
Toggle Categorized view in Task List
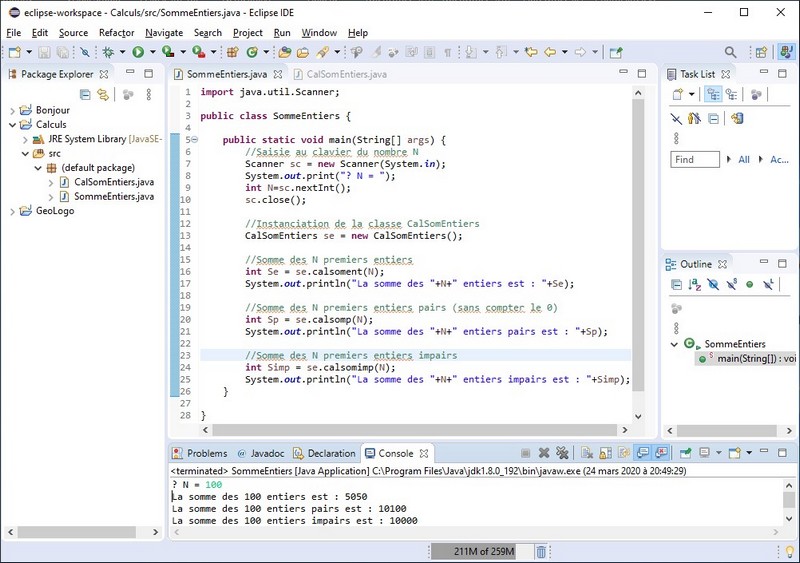(713, 94)
